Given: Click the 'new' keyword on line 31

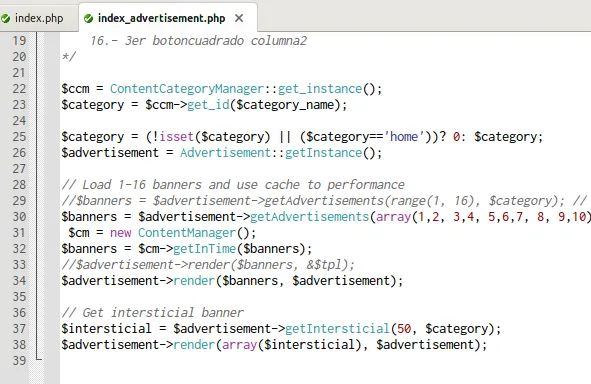Looking at the screenshot, I should (121, 233).
